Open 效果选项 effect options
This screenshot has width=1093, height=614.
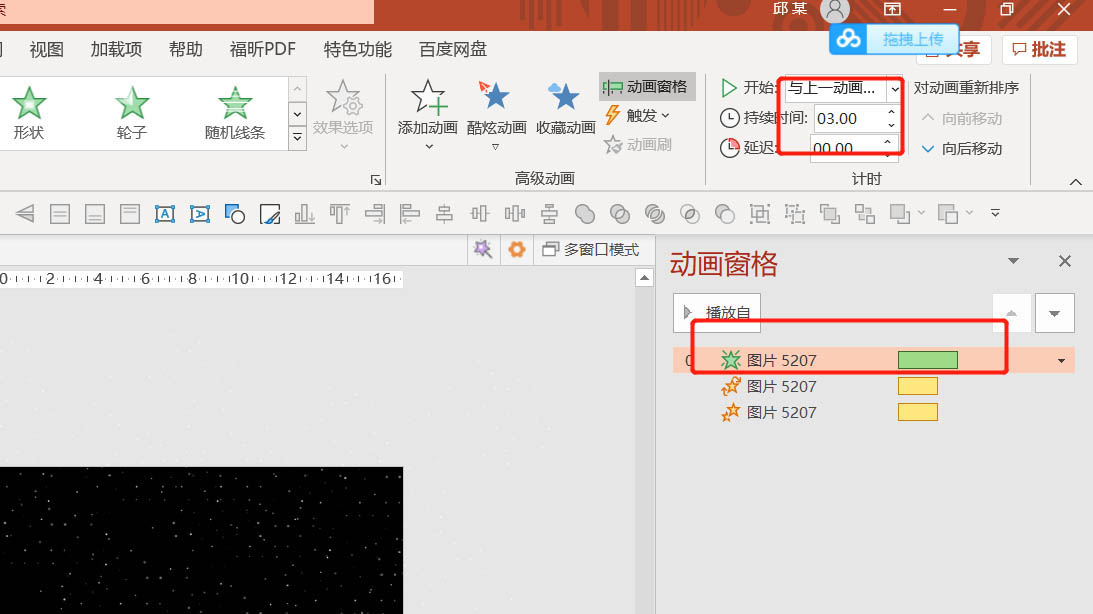pos(343,114)
